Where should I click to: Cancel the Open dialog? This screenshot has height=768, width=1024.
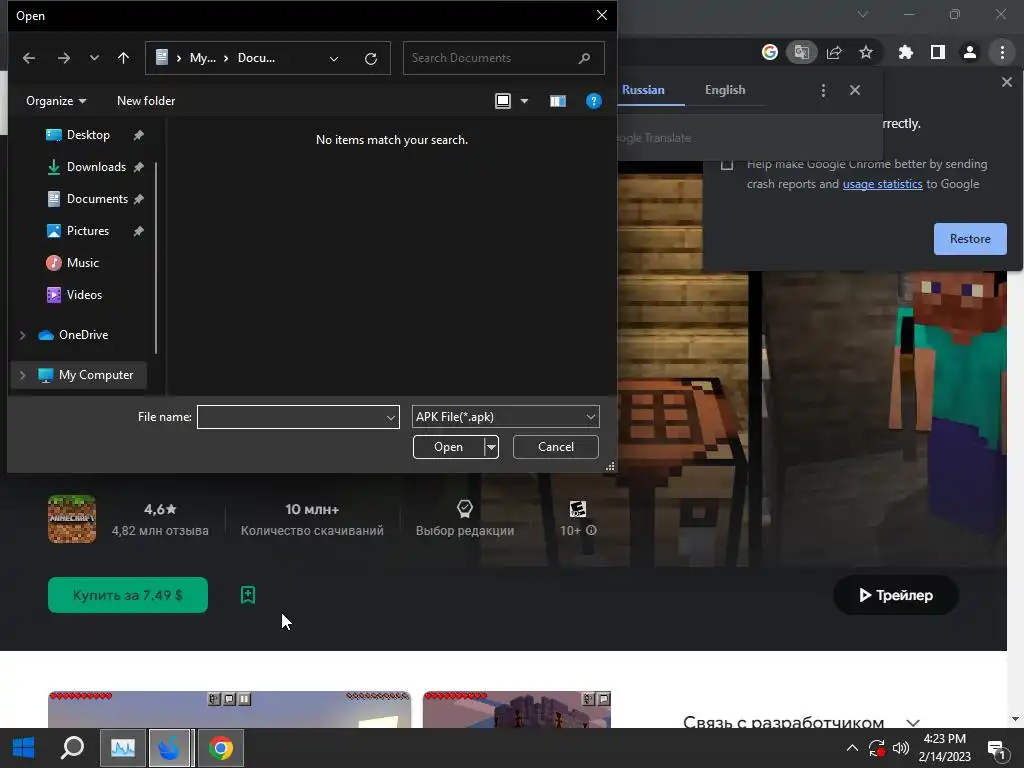[x=556, y=447]
